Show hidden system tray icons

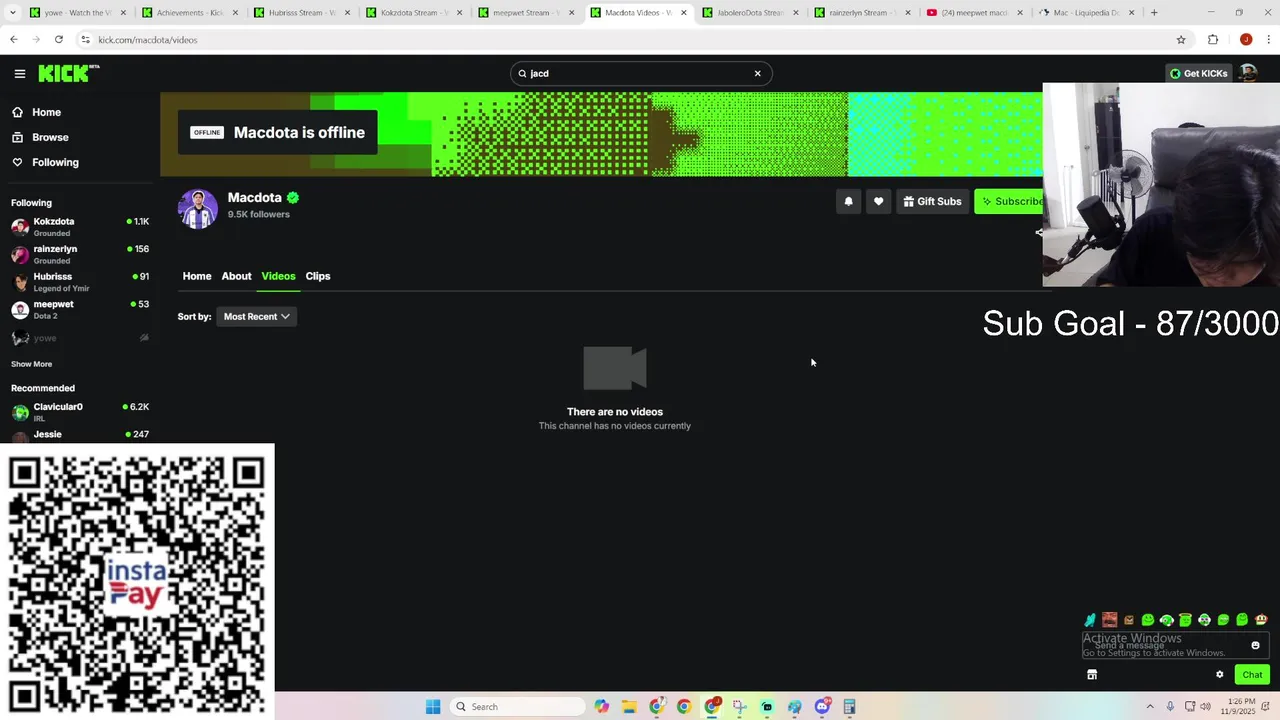[1150, 707]
